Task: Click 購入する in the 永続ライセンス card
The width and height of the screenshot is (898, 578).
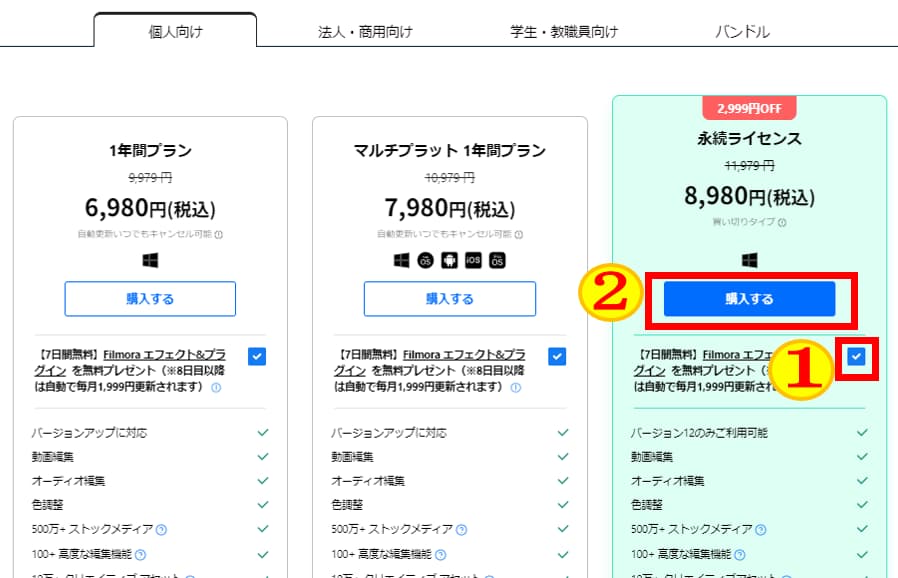Action: [x=749, y=298]
